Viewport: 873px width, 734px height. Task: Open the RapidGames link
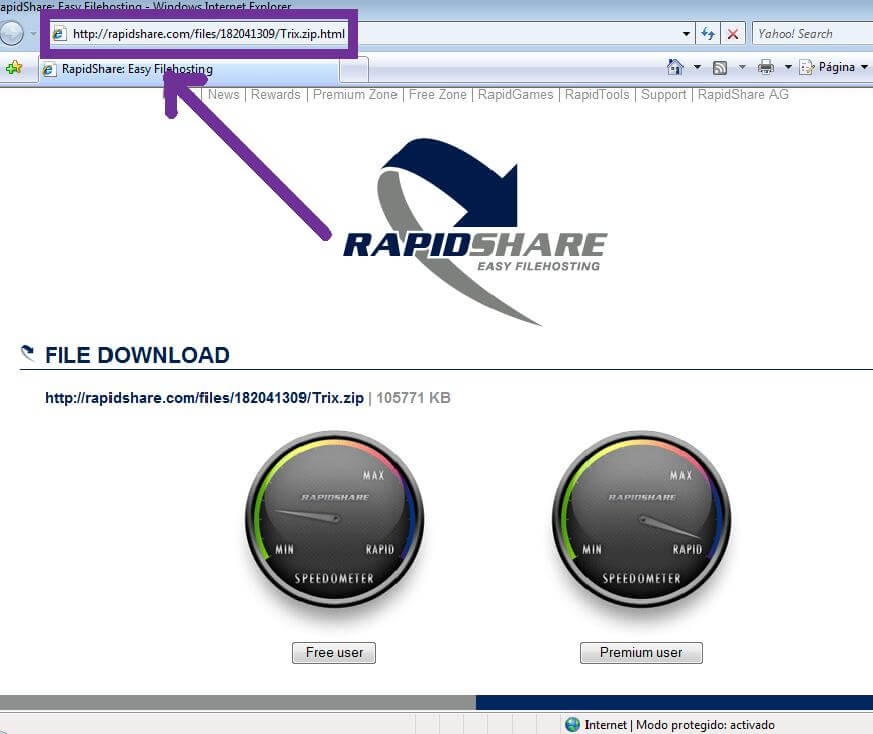[516, 95]
